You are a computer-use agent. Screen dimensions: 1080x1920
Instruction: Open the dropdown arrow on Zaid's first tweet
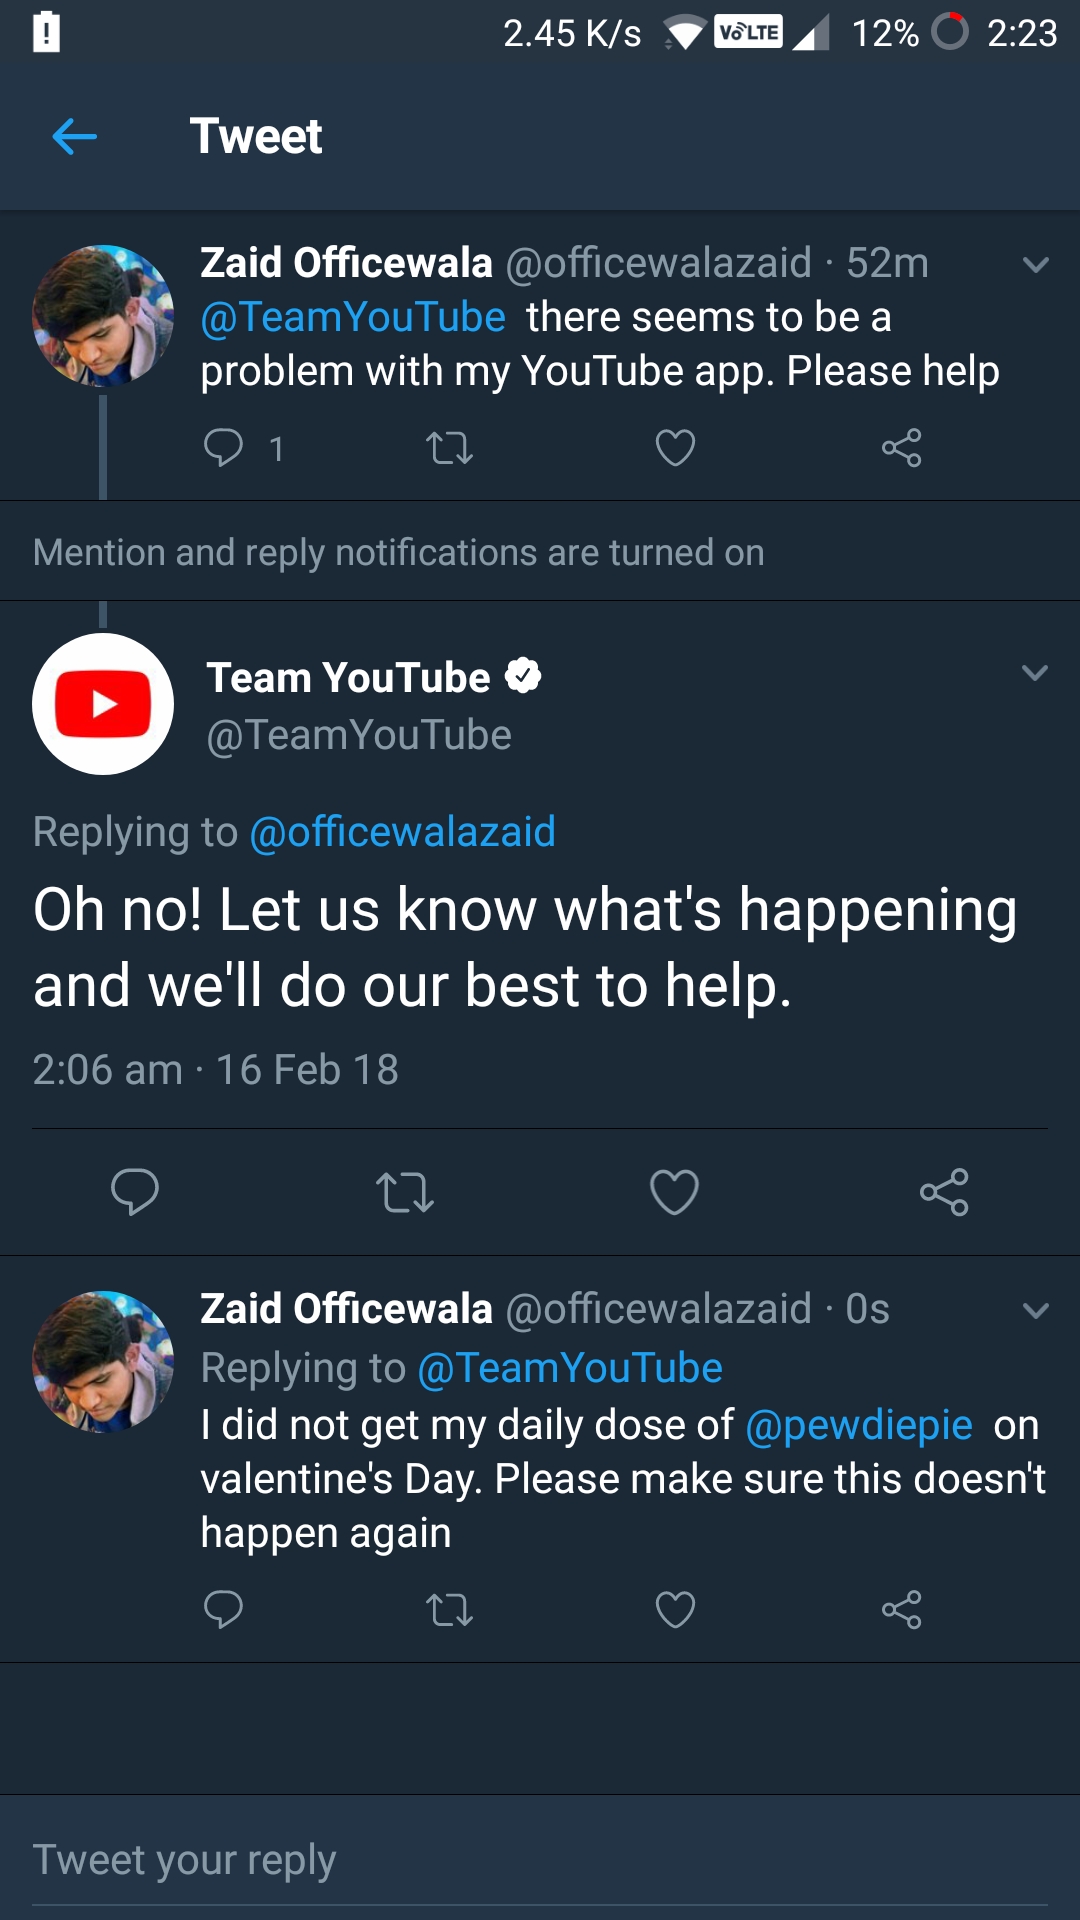coord(1034,263)
